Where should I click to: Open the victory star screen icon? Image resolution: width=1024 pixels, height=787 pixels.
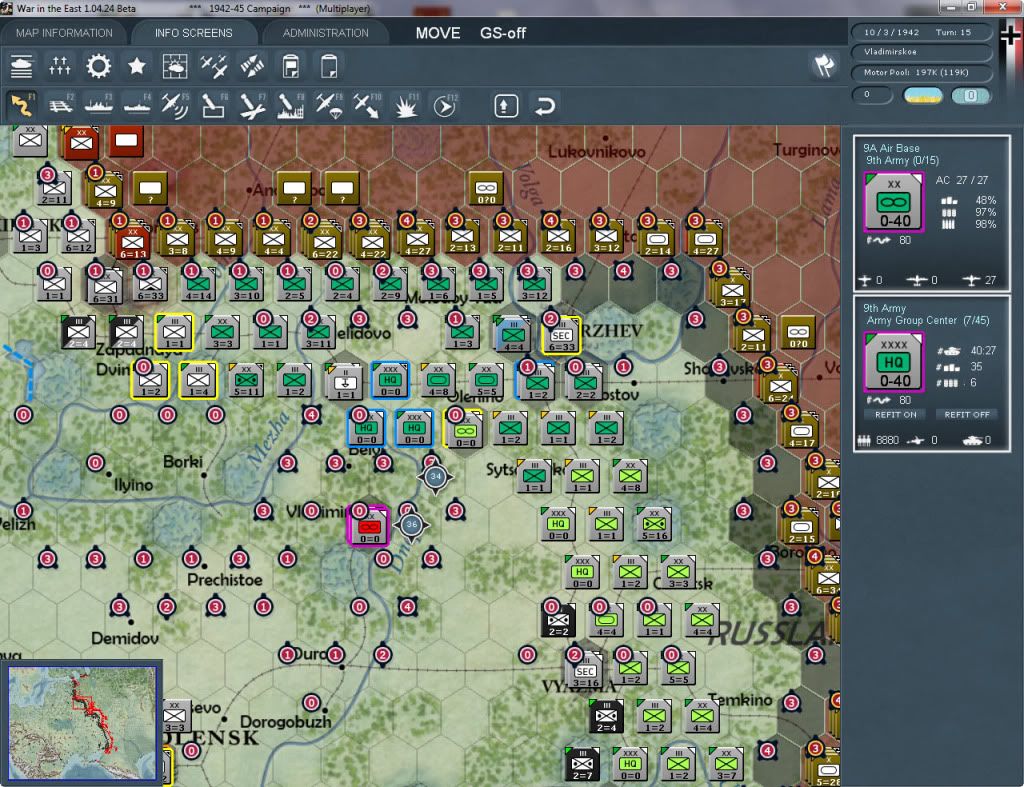tap(136, 66)
